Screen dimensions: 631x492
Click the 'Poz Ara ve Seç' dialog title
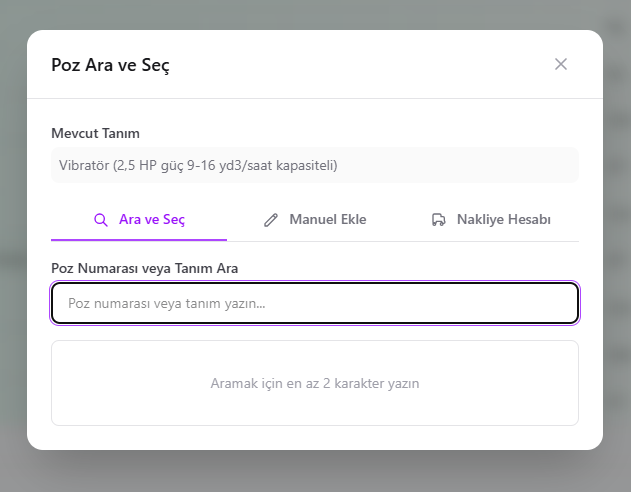click(x=110, y=65)
